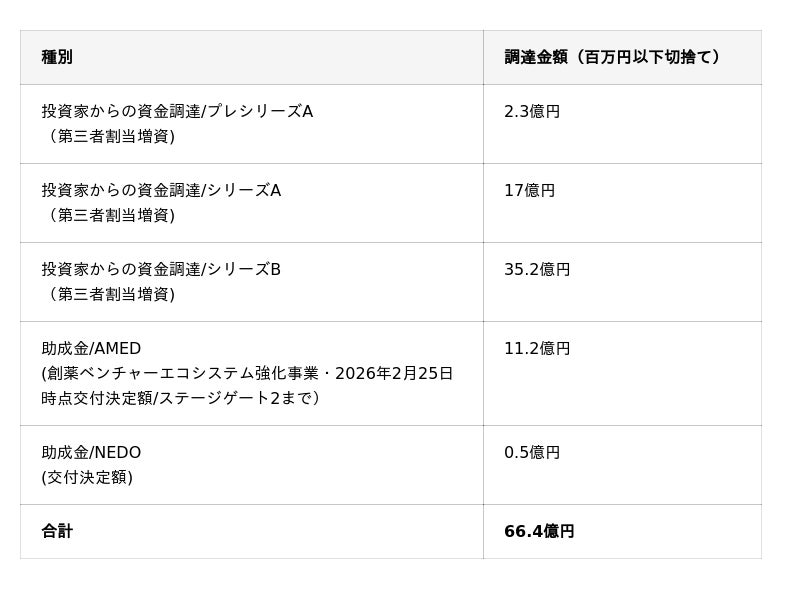Select the プレシリーズA funding row label
This screenshot has height=589, width=800.
(177, 111)
